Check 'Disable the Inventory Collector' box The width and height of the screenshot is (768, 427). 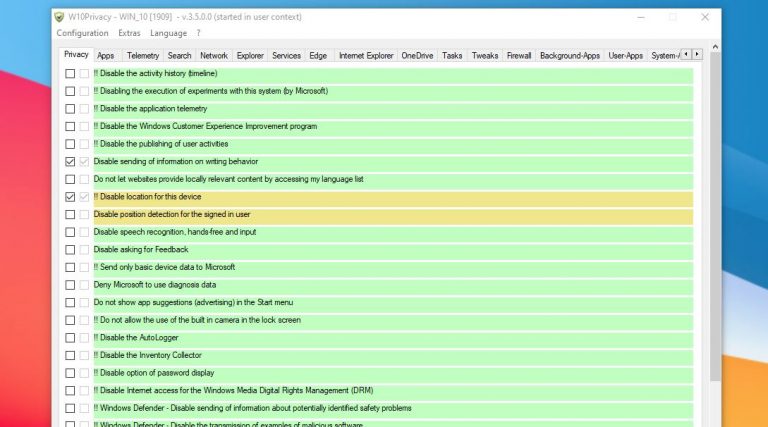70,356
